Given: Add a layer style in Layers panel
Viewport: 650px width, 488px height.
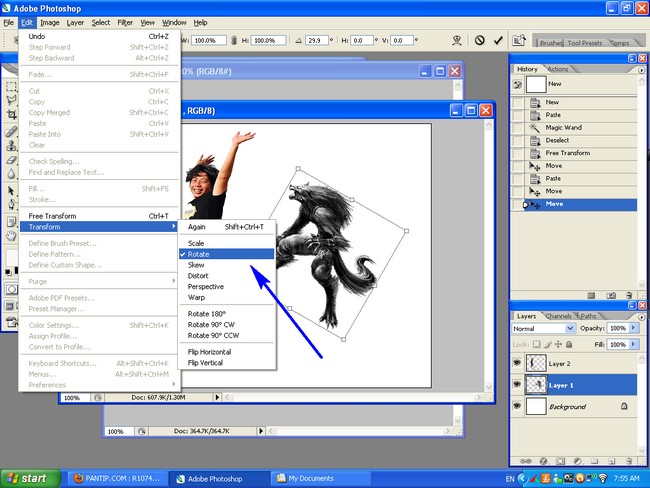Looking at the screenshot, I should click(x=543, y=461).
